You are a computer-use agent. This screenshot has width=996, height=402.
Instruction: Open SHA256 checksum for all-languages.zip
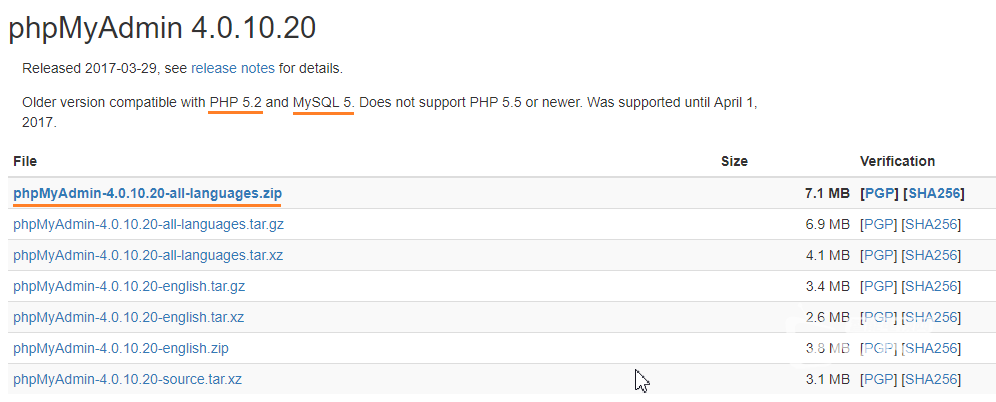932,193
